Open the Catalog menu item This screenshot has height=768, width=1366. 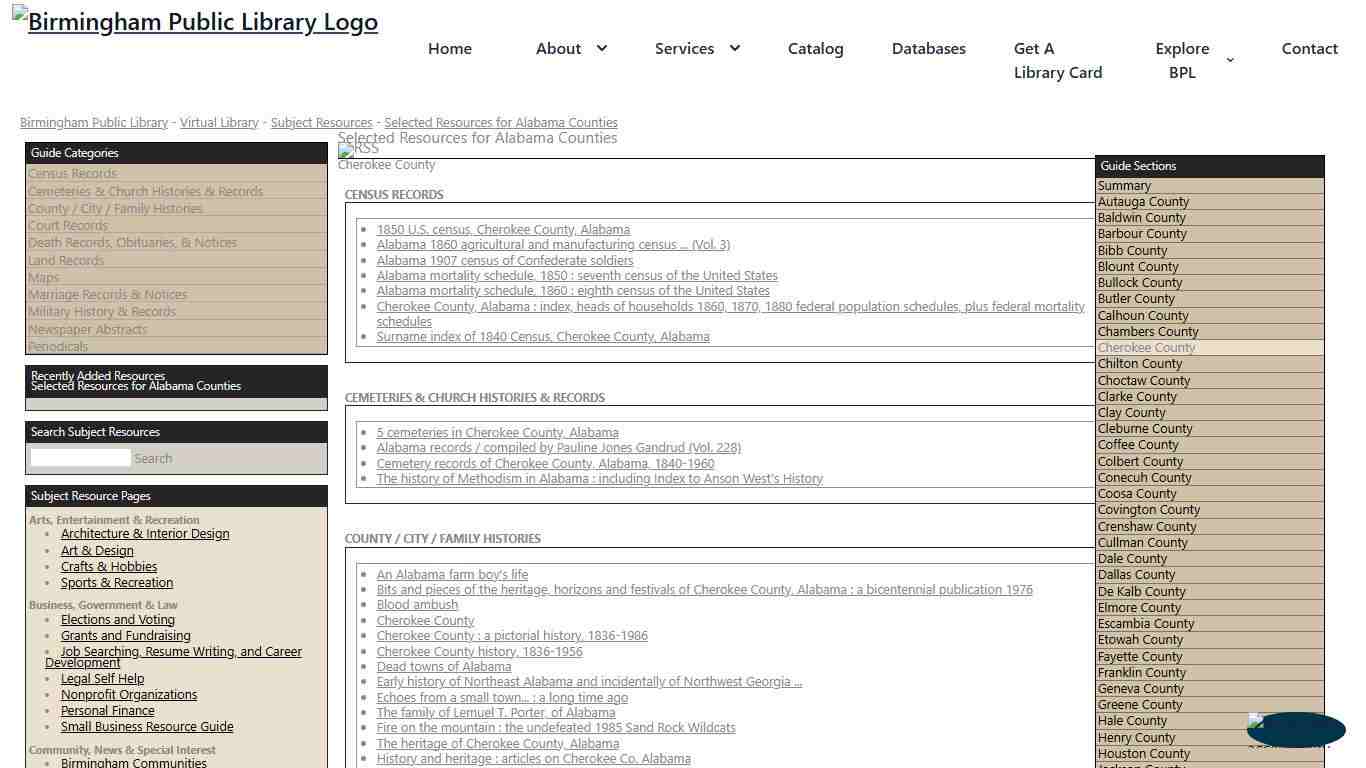click(815, 48)
